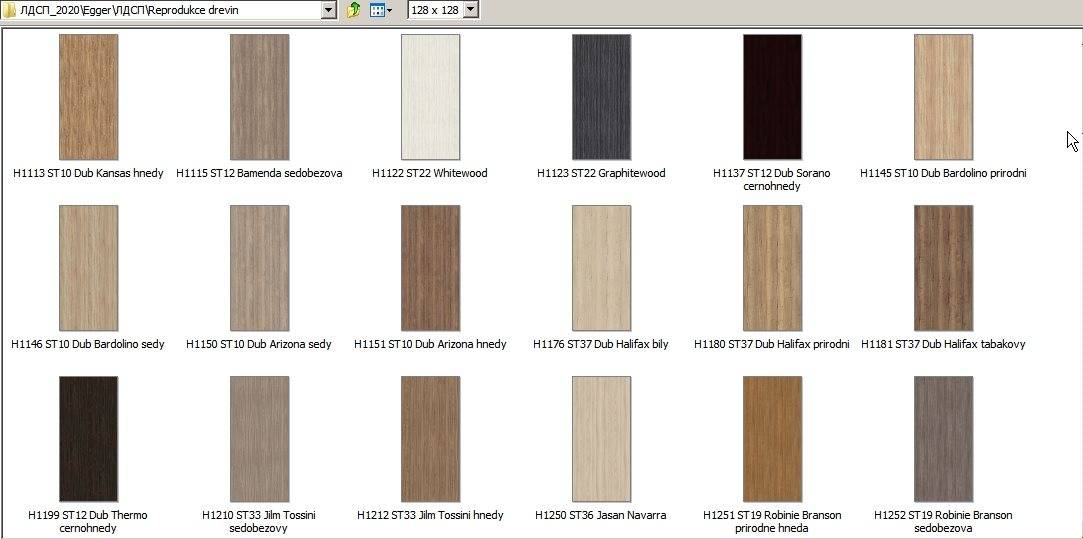Screen dimensions: 1083x539
Task: Choose H1181 Dub Halifax tabakovy thumbnail
Action: [943, 268]
